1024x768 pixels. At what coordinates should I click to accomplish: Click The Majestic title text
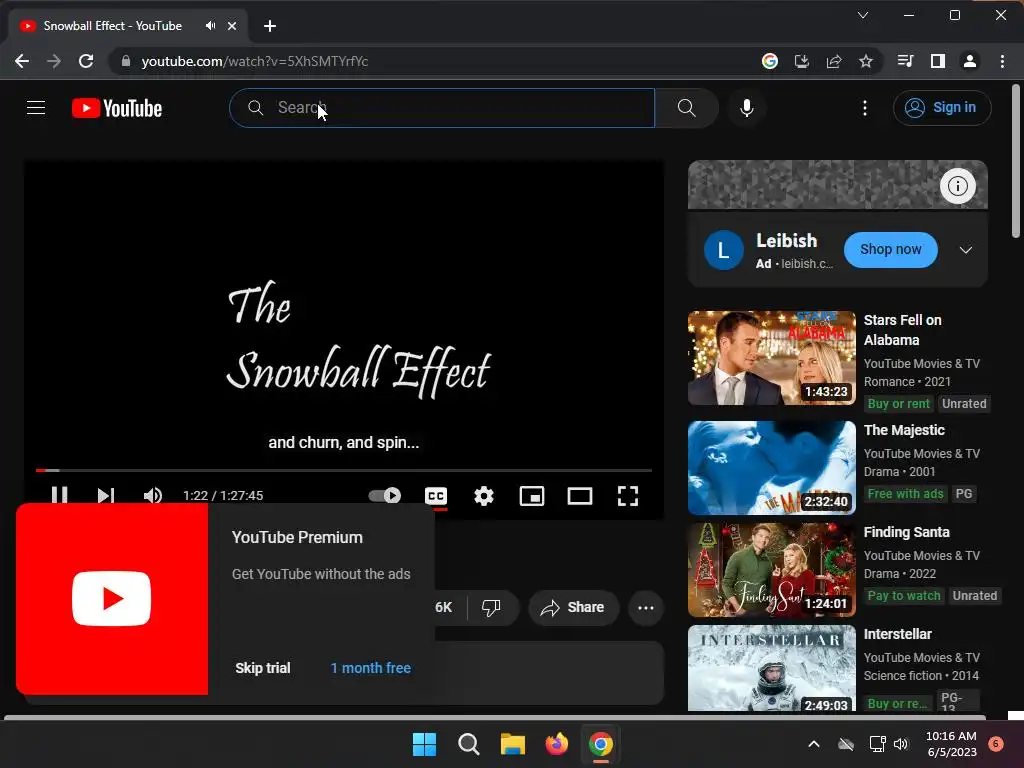point(904,430)
